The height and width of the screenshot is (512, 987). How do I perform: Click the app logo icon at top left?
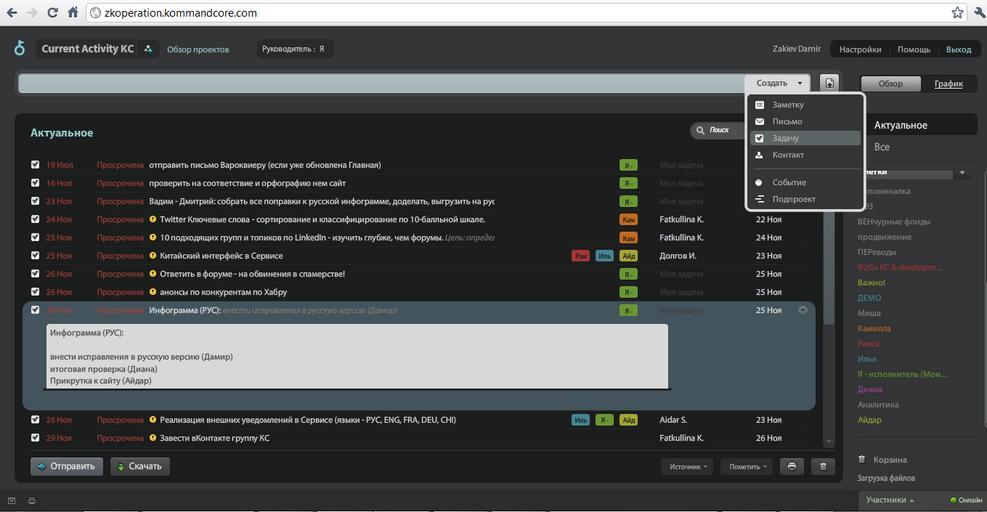click(x=19, y=49)
